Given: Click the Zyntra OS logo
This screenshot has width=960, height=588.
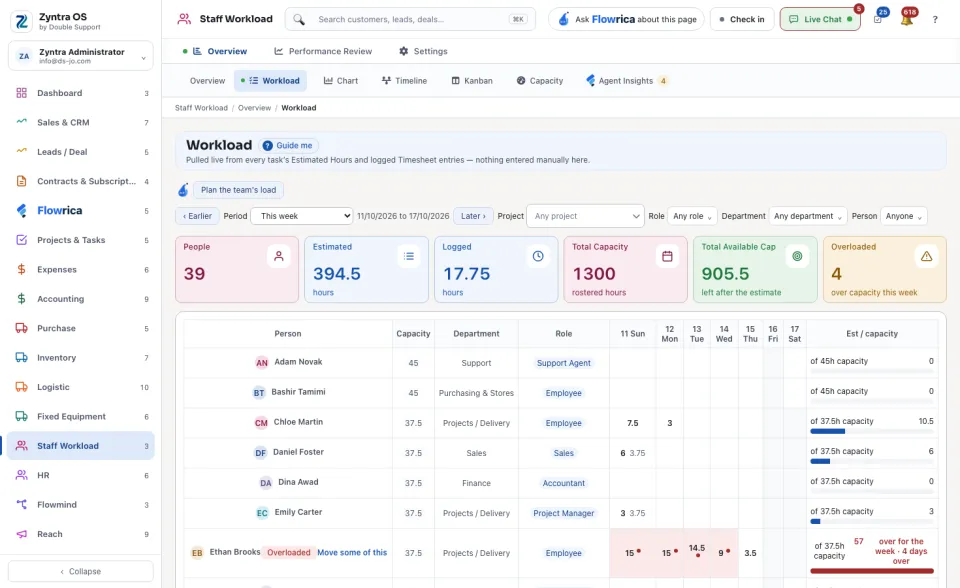Looking at the screenshot, I should click(21, 21).
